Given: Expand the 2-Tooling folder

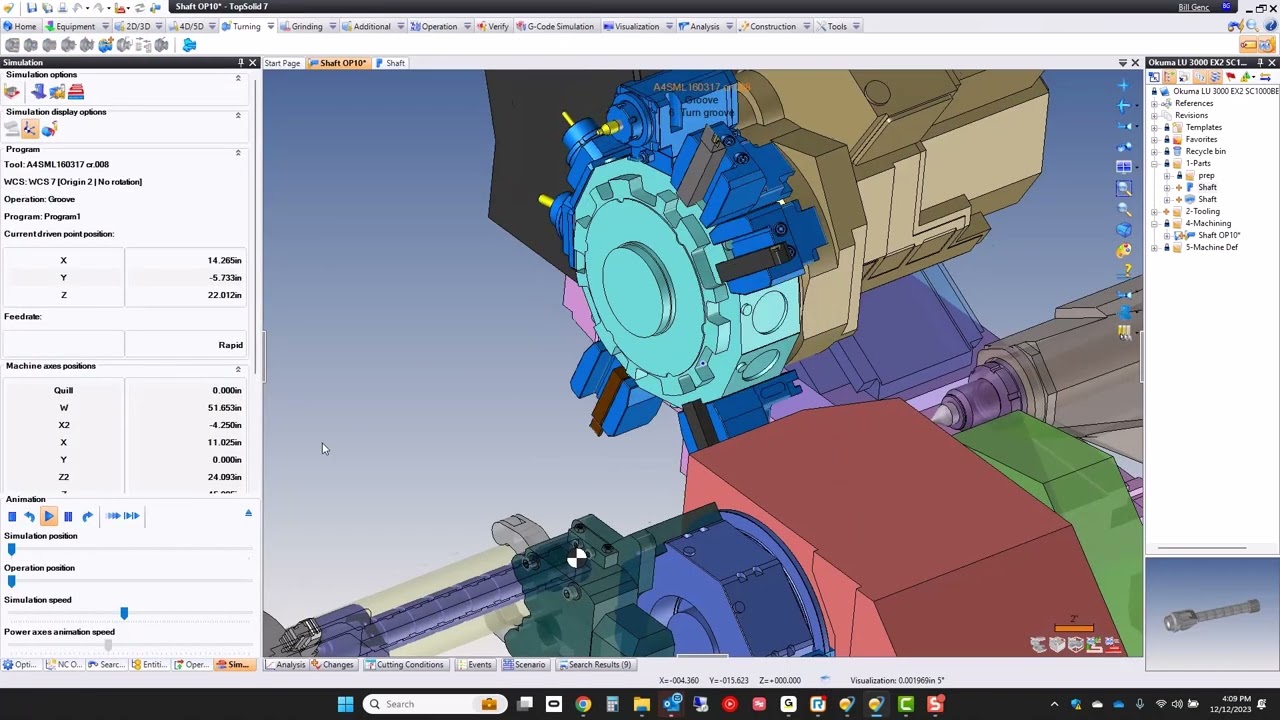Looking at the screenshot, I should coord(1154,211).
